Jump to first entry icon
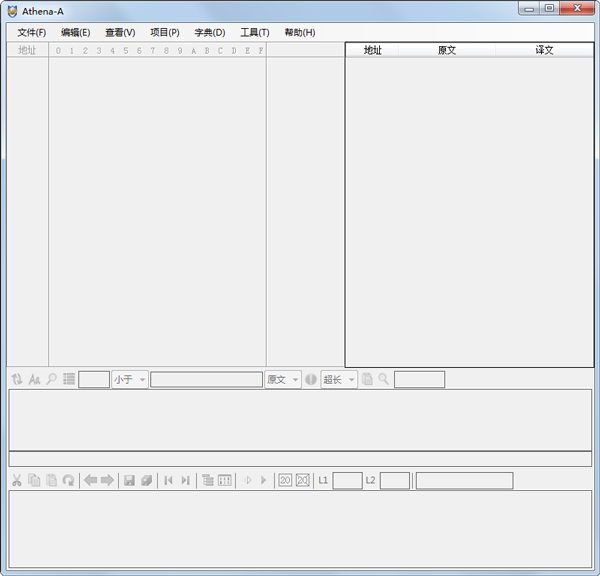Image resolution: width=600 pixels, height=576 pixels. [168, 480]
